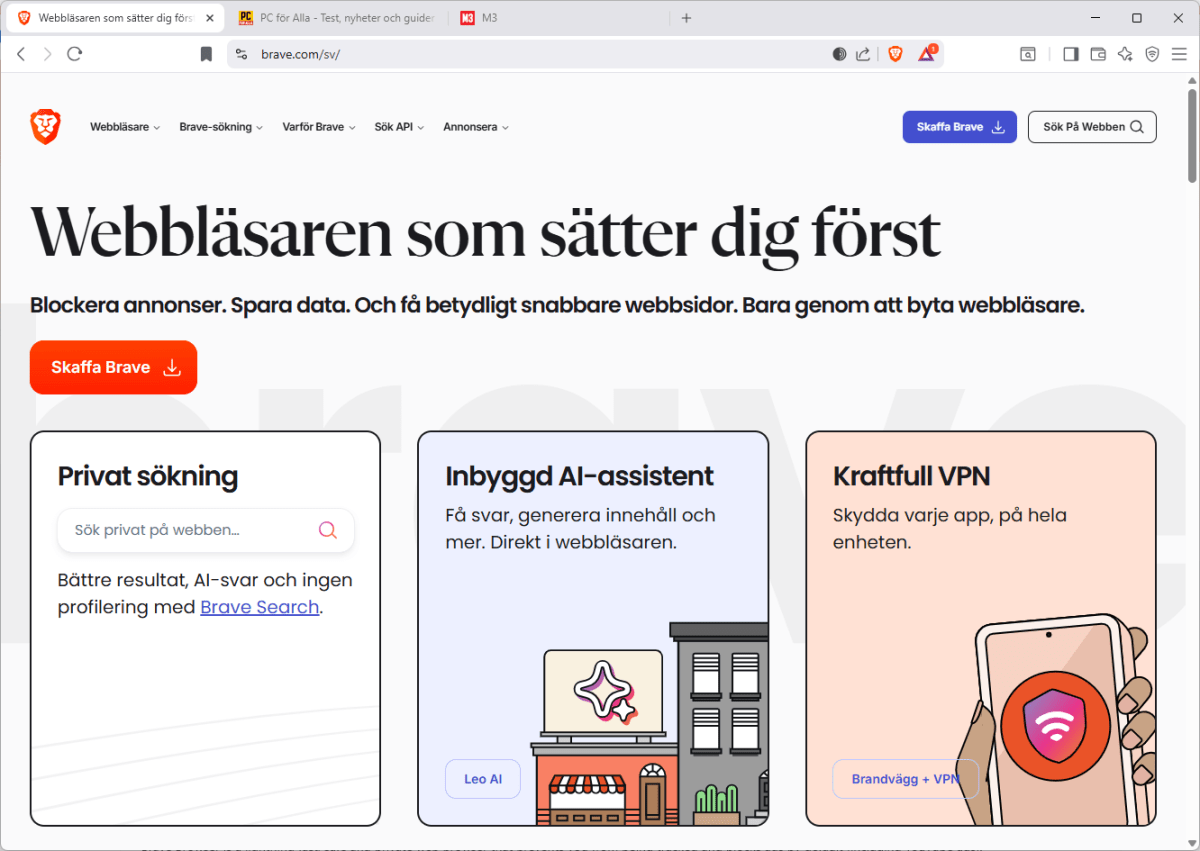This screenshot has width=1200, height=851.
Task: Launch Leo AI via the sparkle icon
Action: 1125,54
